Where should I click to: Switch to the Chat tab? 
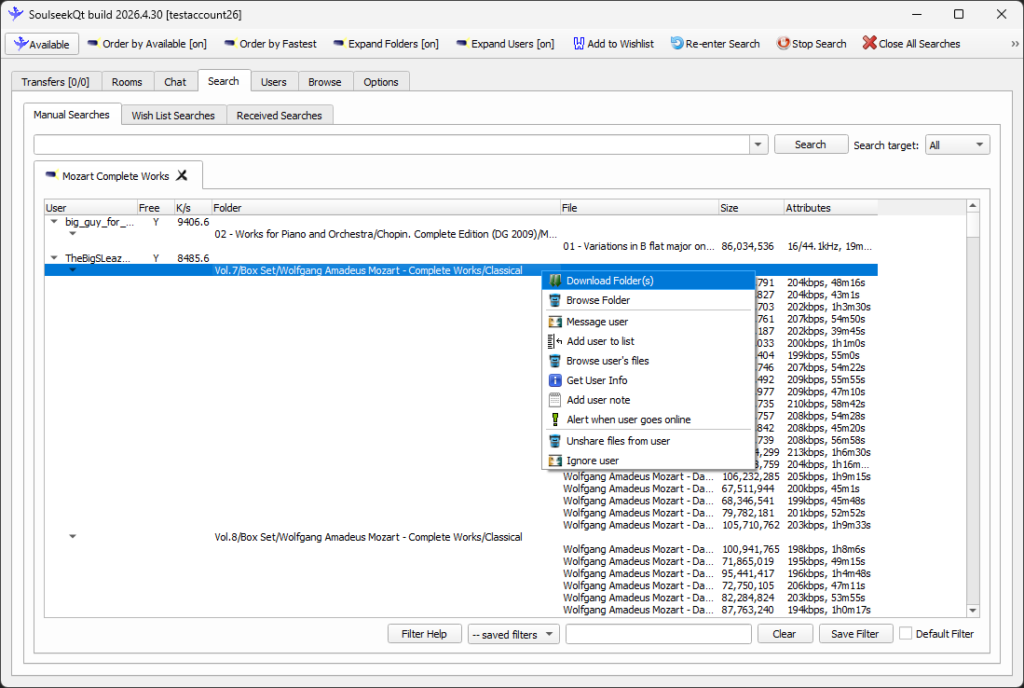tap(175, 82)
